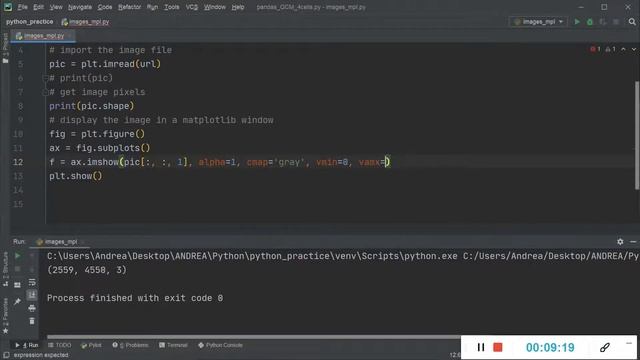Toggle tool window quick-access icon in status bar
Image resolution: width=640 pixels, height=360 pixels.
pyautogui.click(x=6, y=355)
